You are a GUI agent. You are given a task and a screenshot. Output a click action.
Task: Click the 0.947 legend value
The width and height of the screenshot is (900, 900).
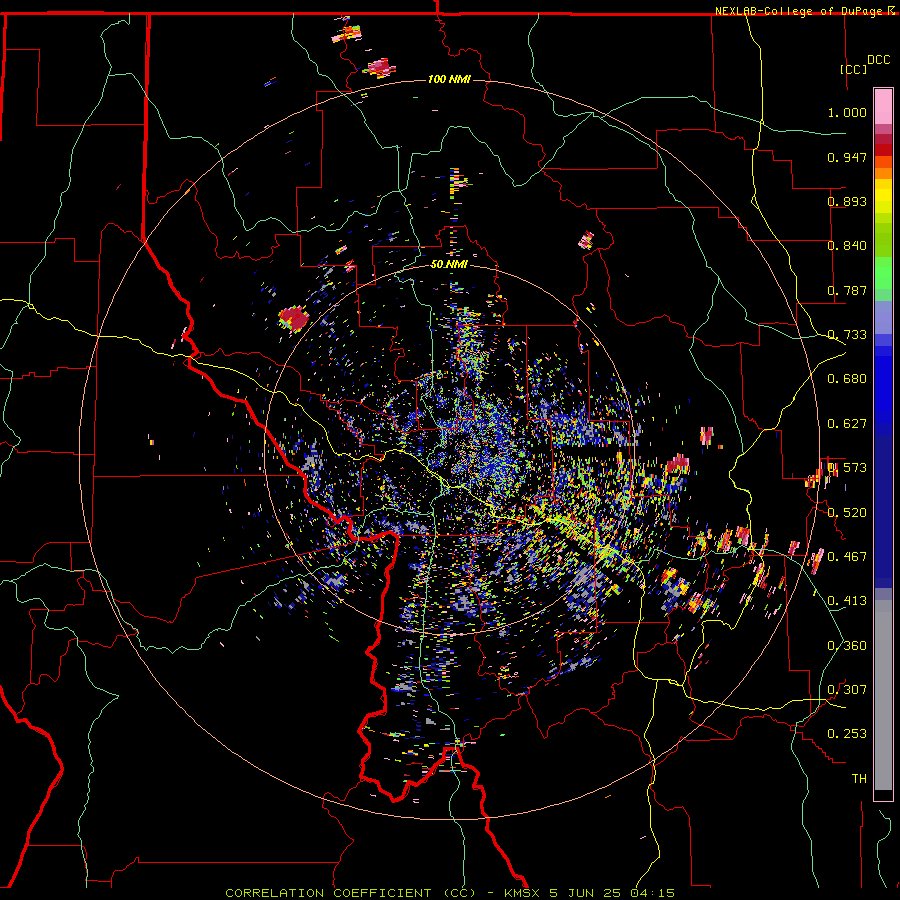(847, 157)
